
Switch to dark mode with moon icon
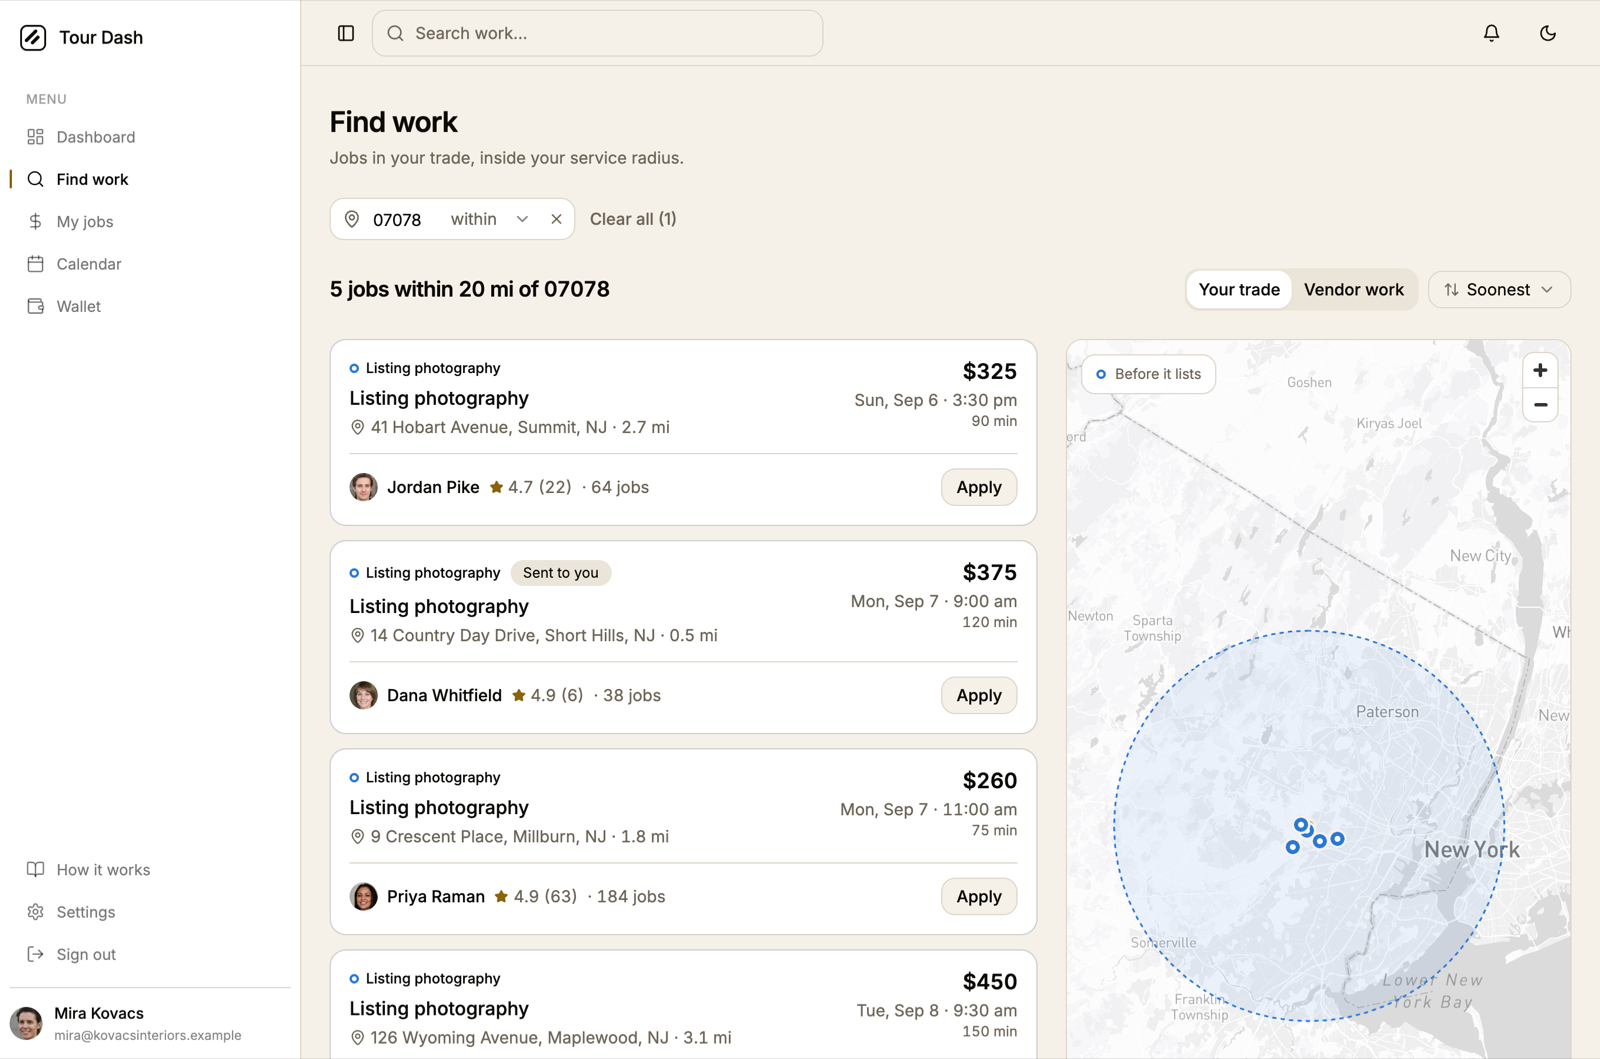click(x=1547, y=33)
